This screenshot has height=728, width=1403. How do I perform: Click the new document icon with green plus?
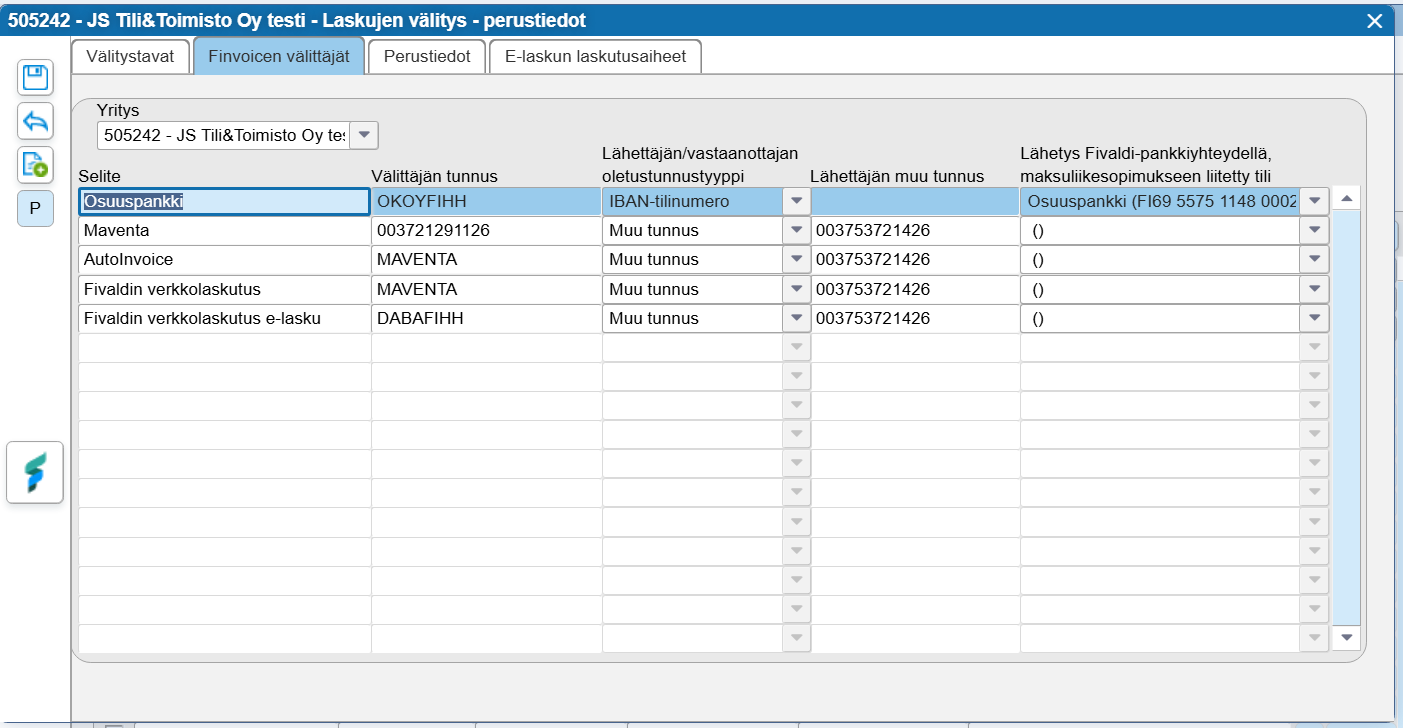(x=36, y=164)
